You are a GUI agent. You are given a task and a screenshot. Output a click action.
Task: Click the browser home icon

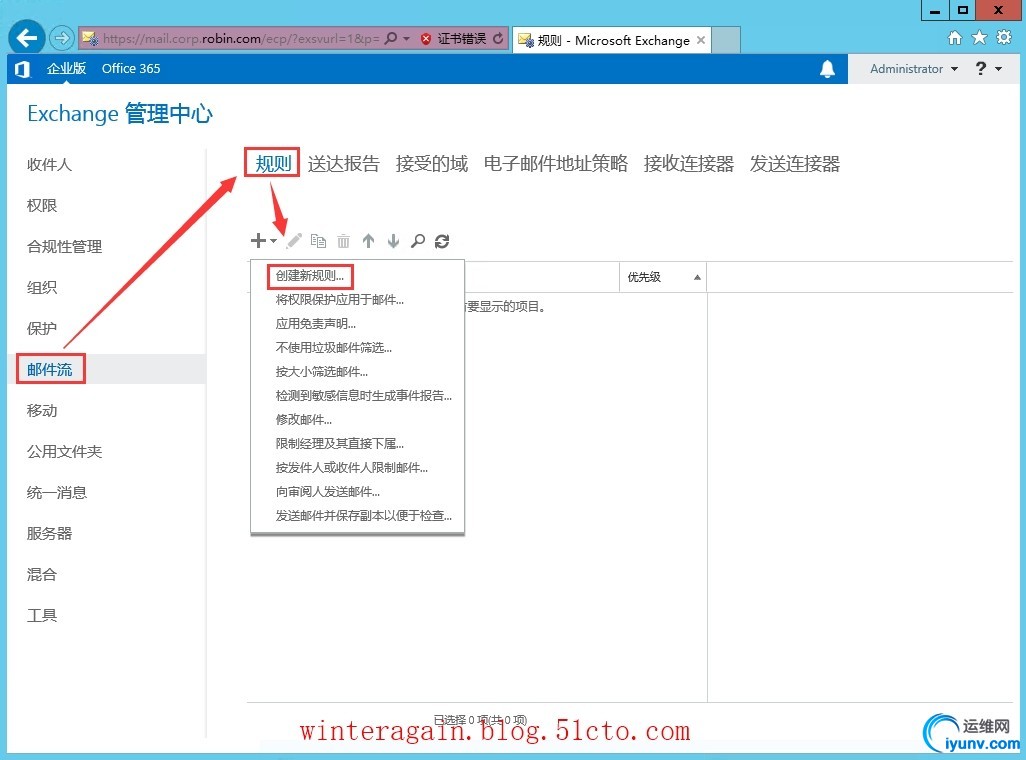point(955,38)
